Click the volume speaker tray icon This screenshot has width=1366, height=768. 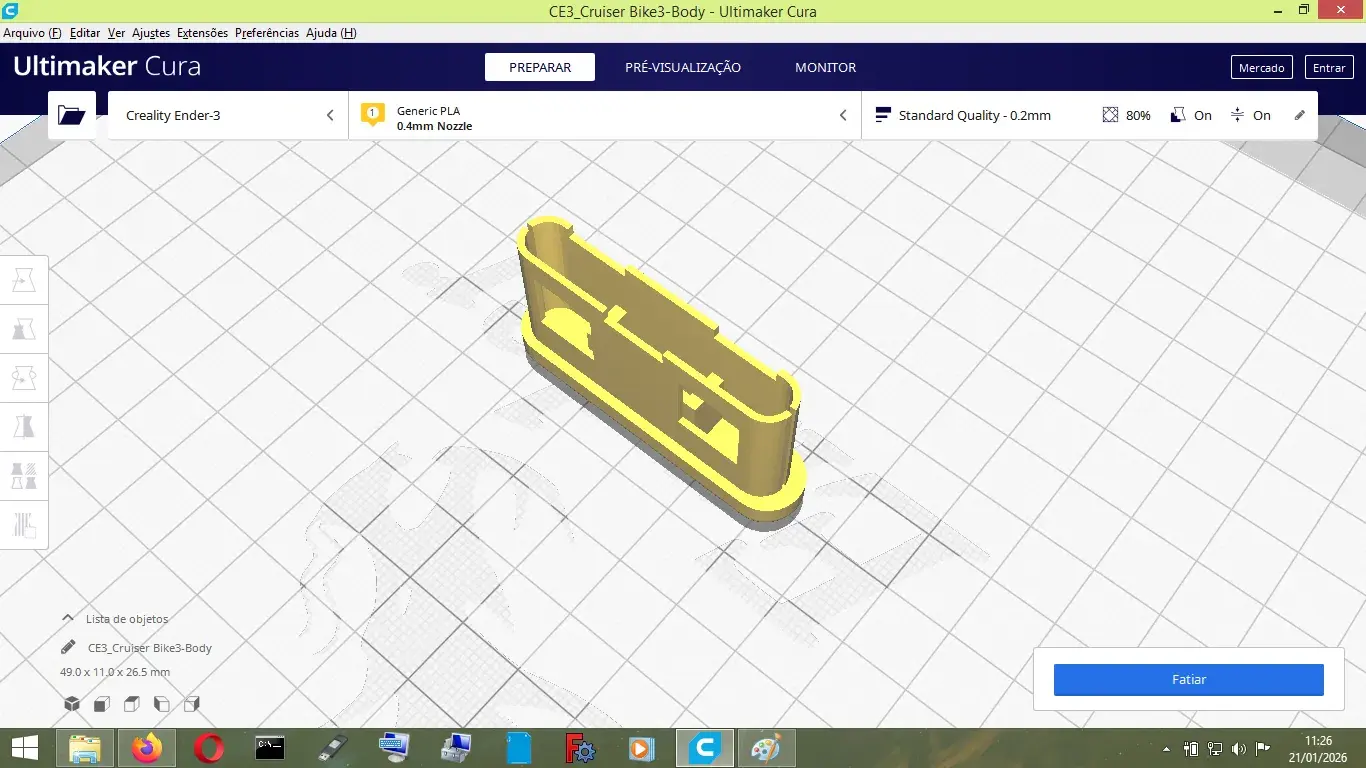coord(1239,748)
